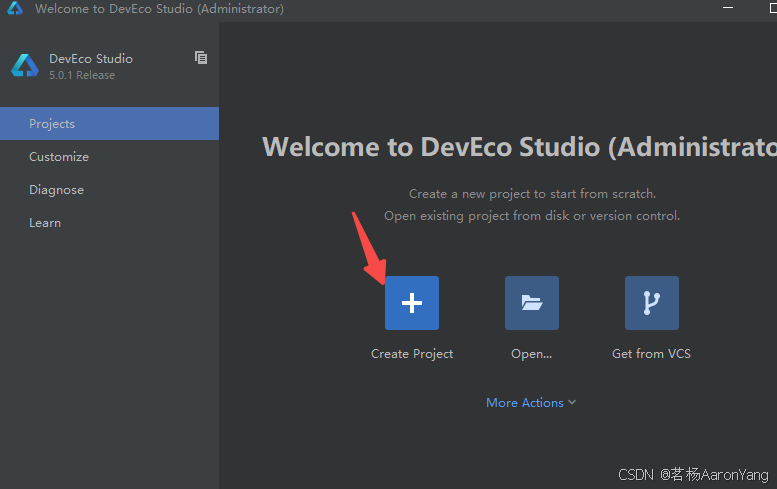
Task: Click the Open... label
Action: (x=531, y=354)
